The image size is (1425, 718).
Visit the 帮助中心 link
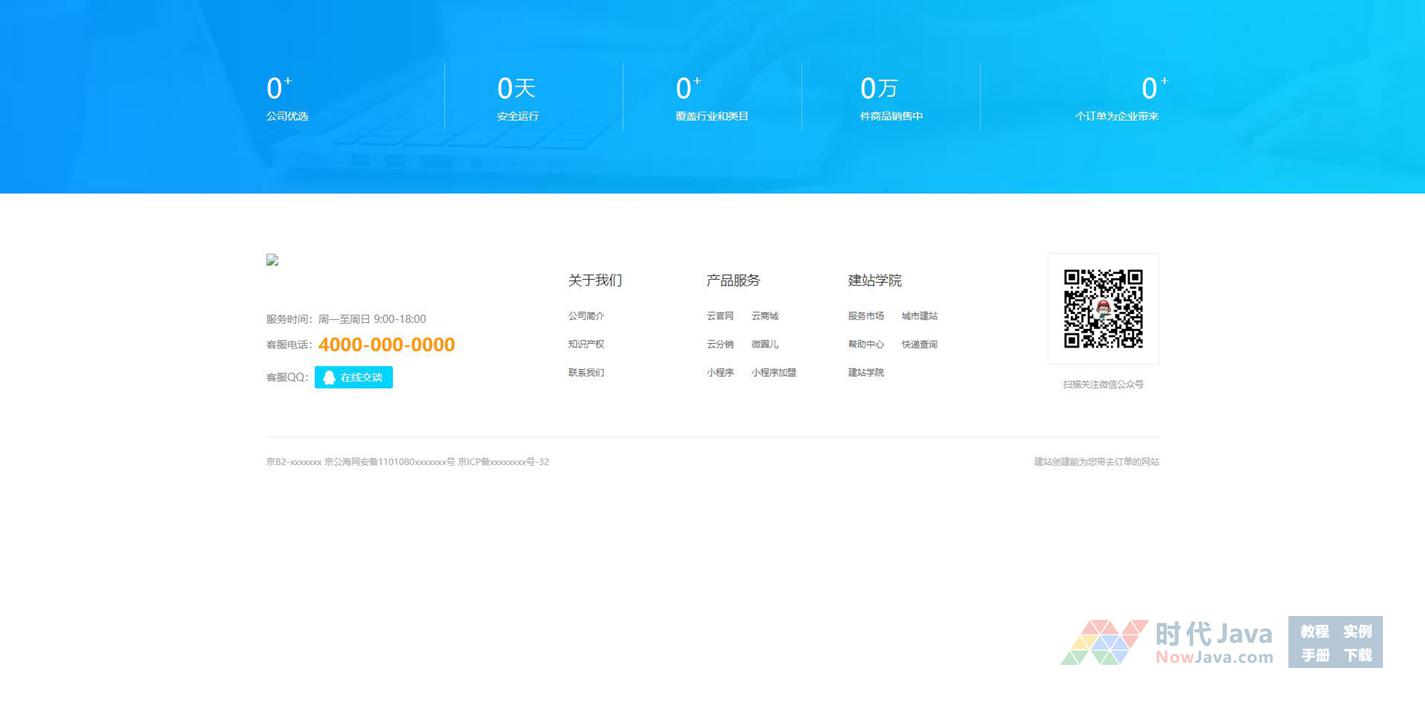pos(866,344)
